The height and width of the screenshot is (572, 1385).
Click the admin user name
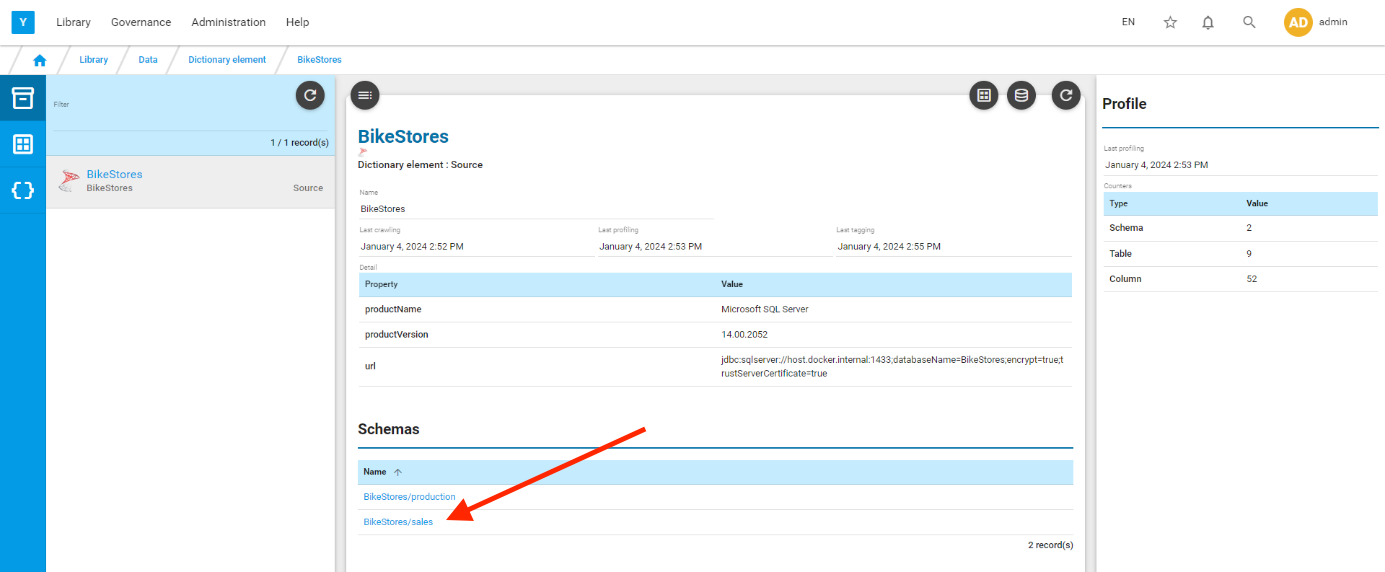[1333, 22]
